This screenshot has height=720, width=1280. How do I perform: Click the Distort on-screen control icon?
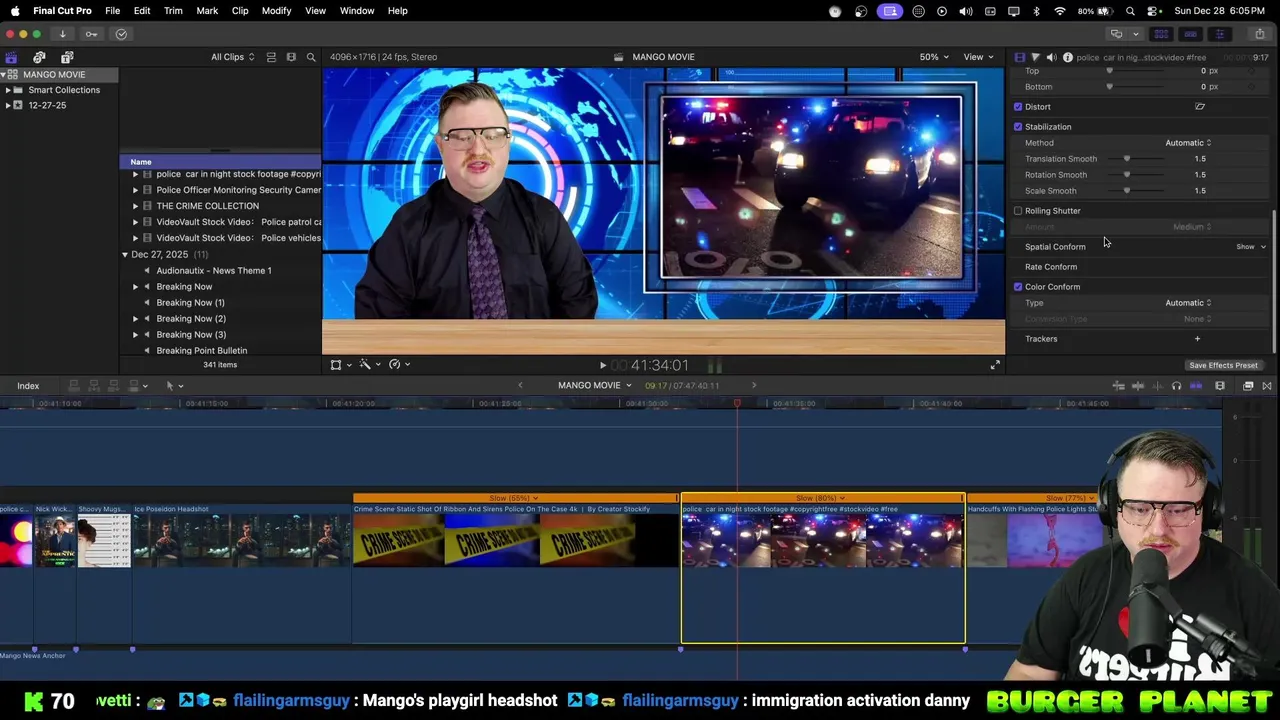(1200, 106)
